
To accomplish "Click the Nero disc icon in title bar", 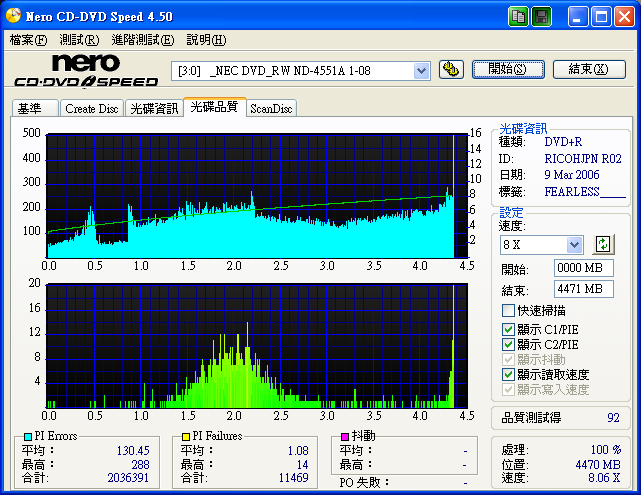I will point(13,16).
